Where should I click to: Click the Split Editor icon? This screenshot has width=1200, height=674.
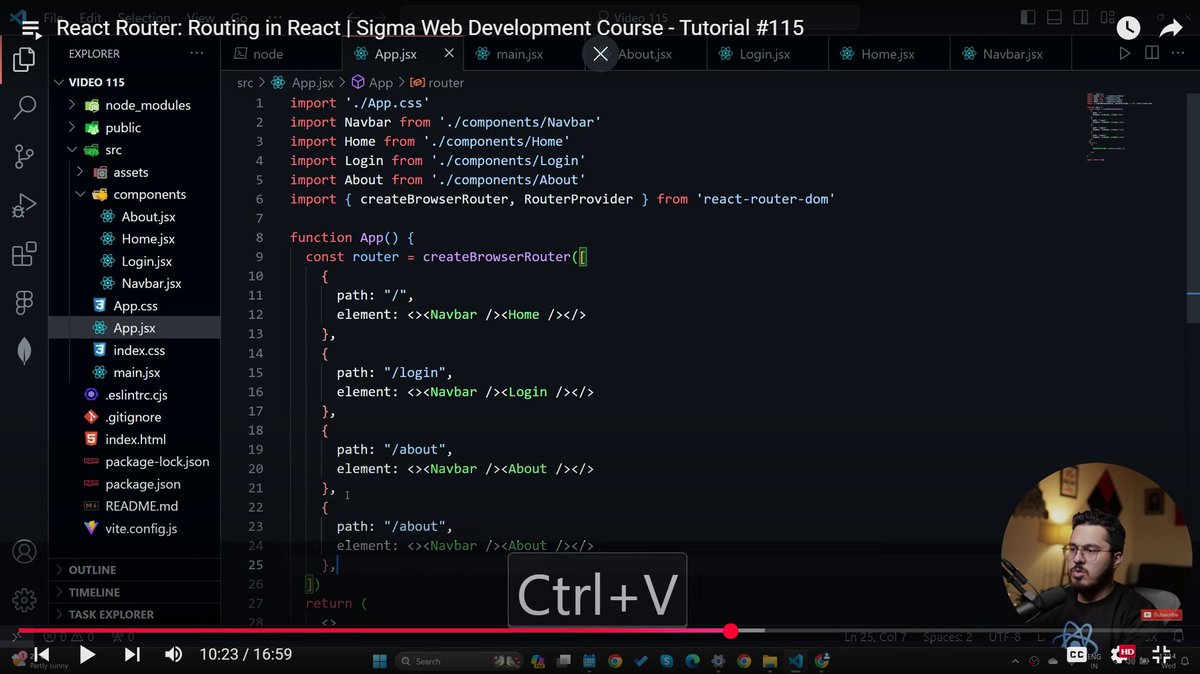1151,54
